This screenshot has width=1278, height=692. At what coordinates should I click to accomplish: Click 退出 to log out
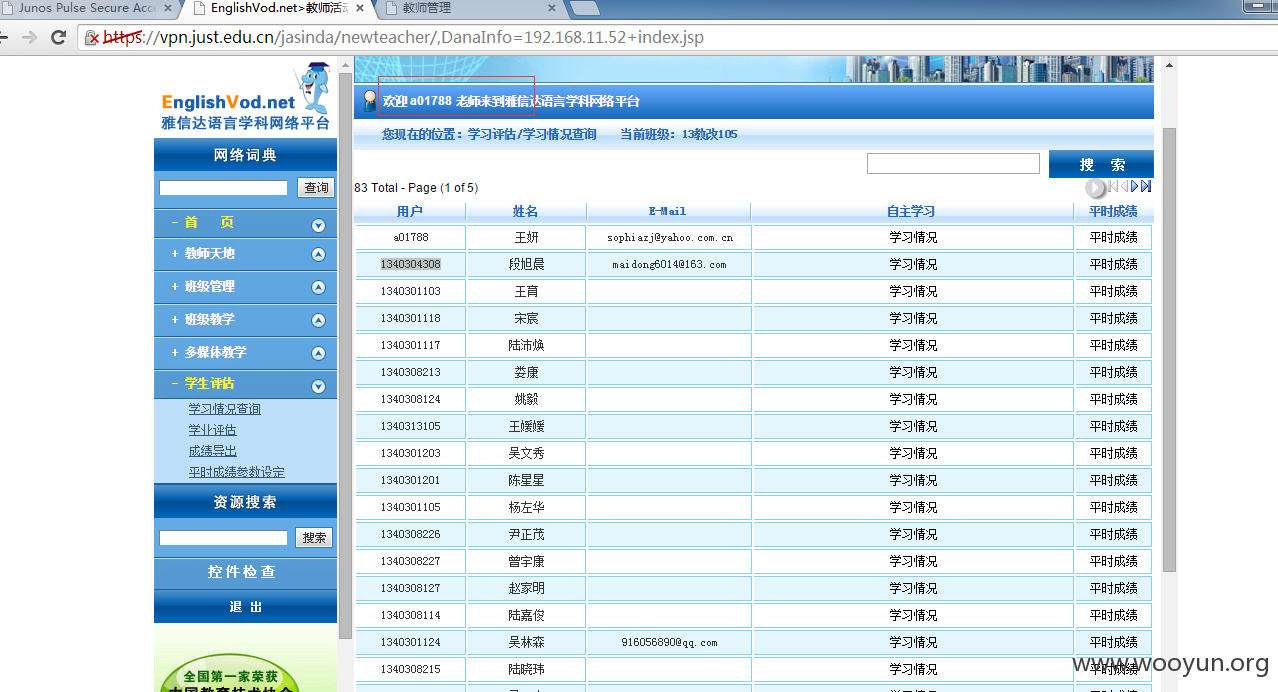(x=245, y=607)
